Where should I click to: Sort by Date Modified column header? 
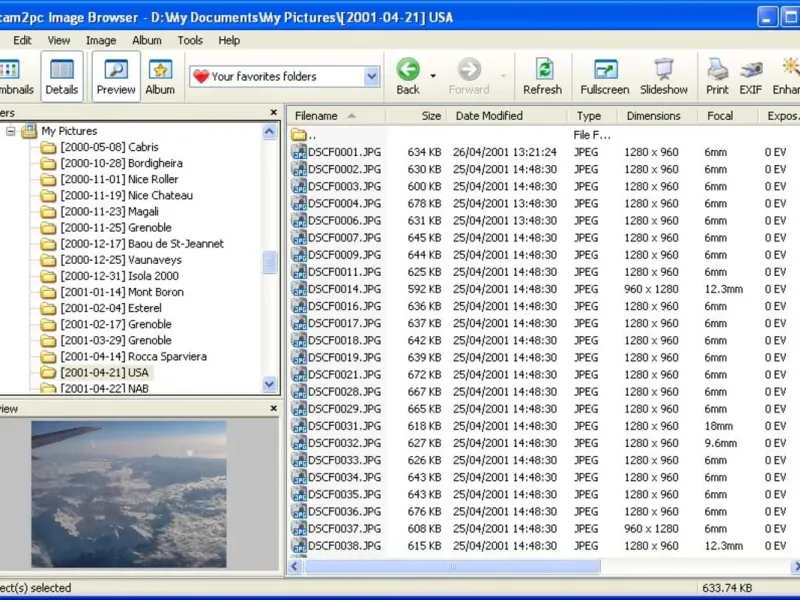[489, 116]
